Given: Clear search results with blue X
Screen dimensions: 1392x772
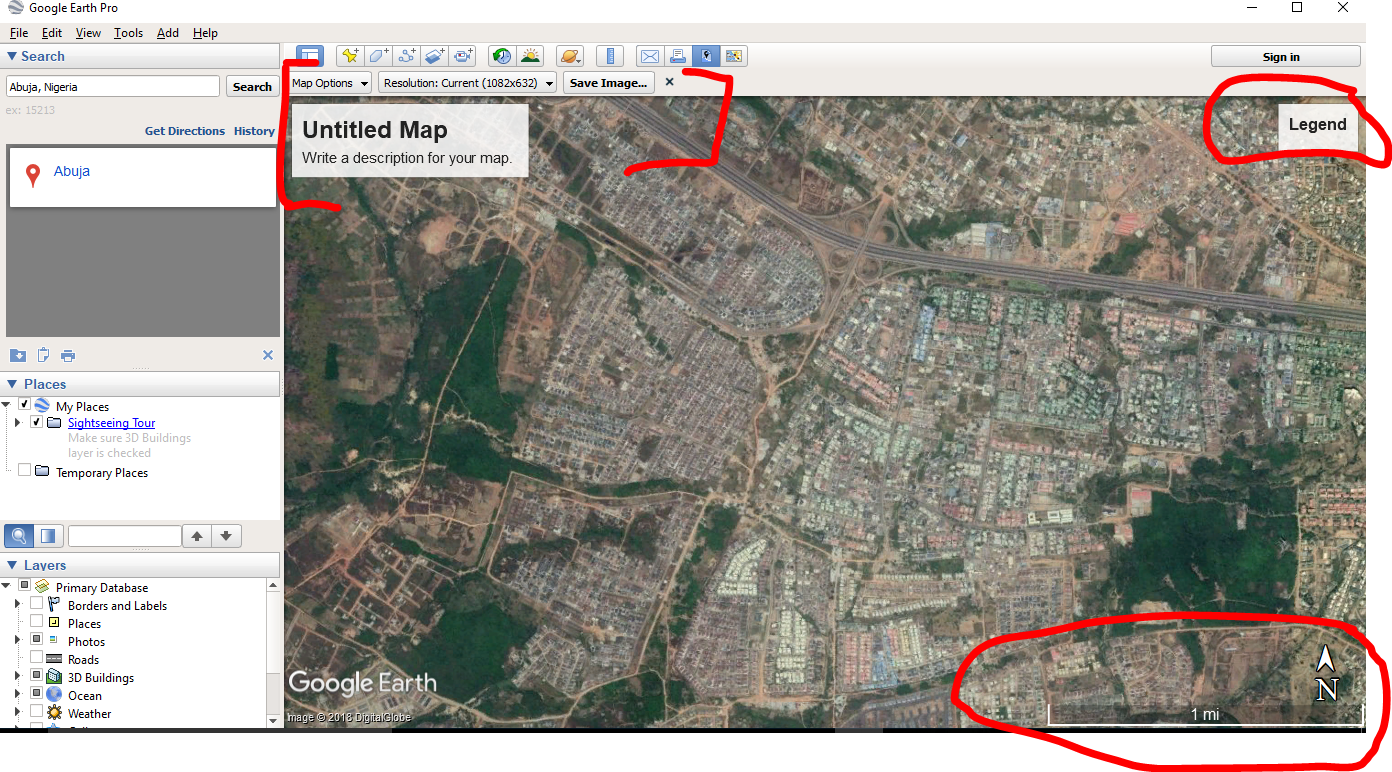Looking at the screenshot, I should (x=267, y=355).
